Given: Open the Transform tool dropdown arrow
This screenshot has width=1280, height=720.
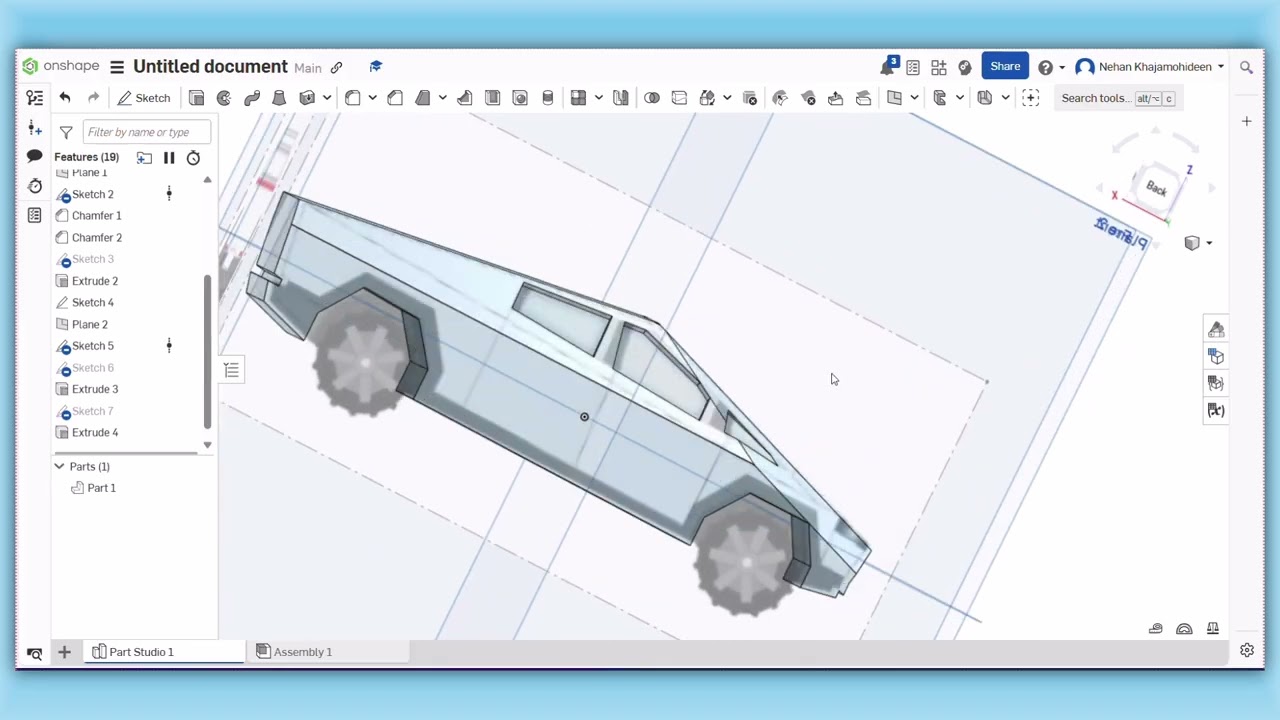Looking at the screenshot, I should [727, 98].
